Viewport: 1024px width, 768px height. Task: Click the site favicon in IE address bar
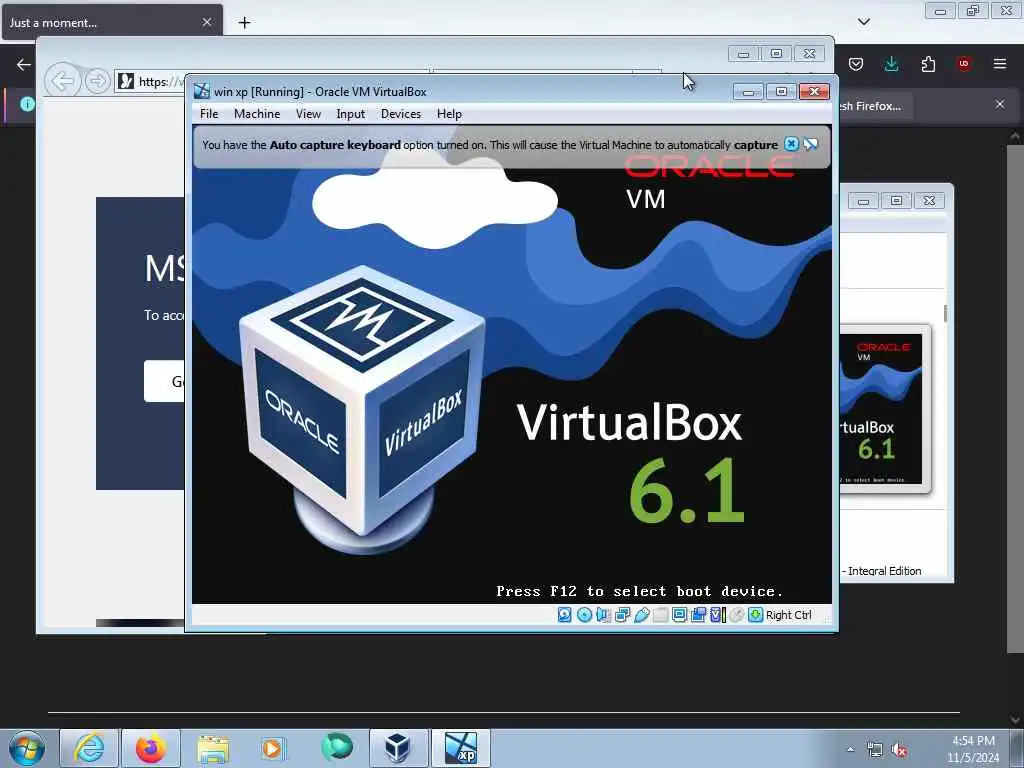[127, 81]
